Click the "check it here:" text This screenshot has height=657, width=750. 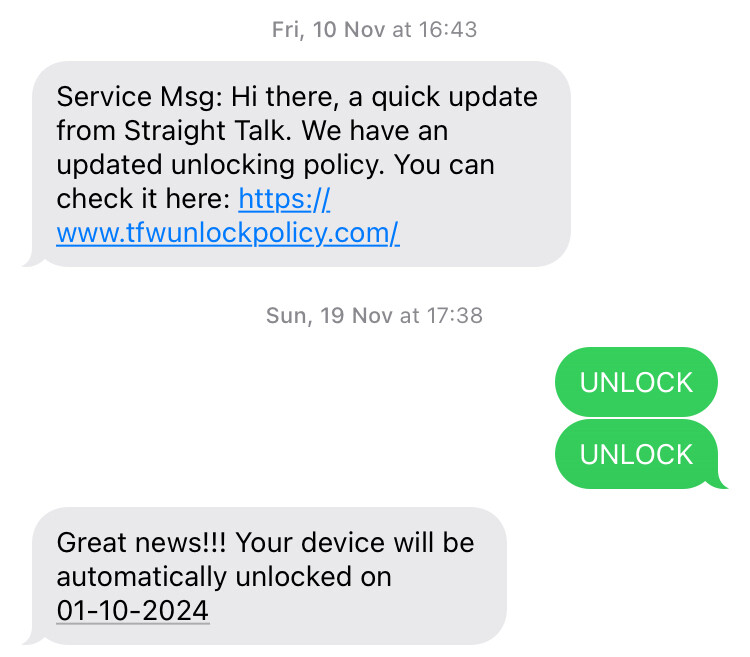coord(143,199)
